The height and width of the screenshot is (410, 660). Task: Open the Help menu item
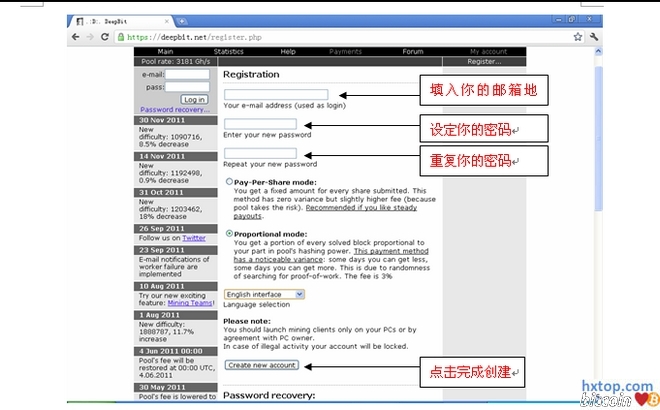point(288,51)
